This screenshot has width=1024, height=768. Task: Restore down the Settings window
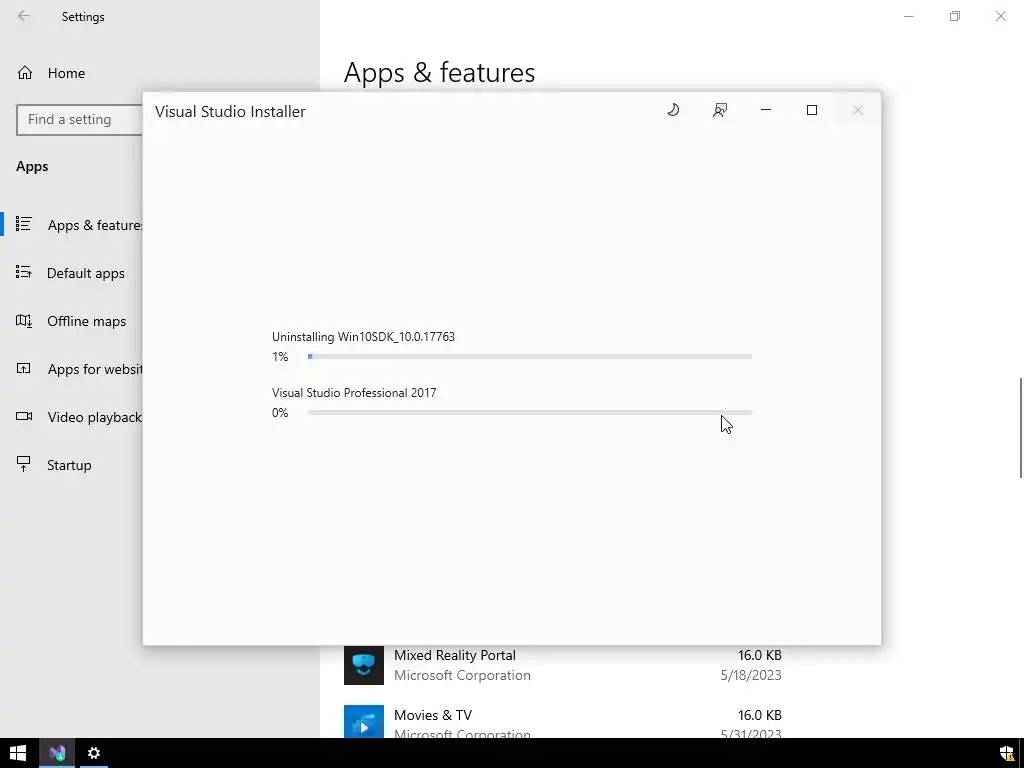click(x=955, y=16)
